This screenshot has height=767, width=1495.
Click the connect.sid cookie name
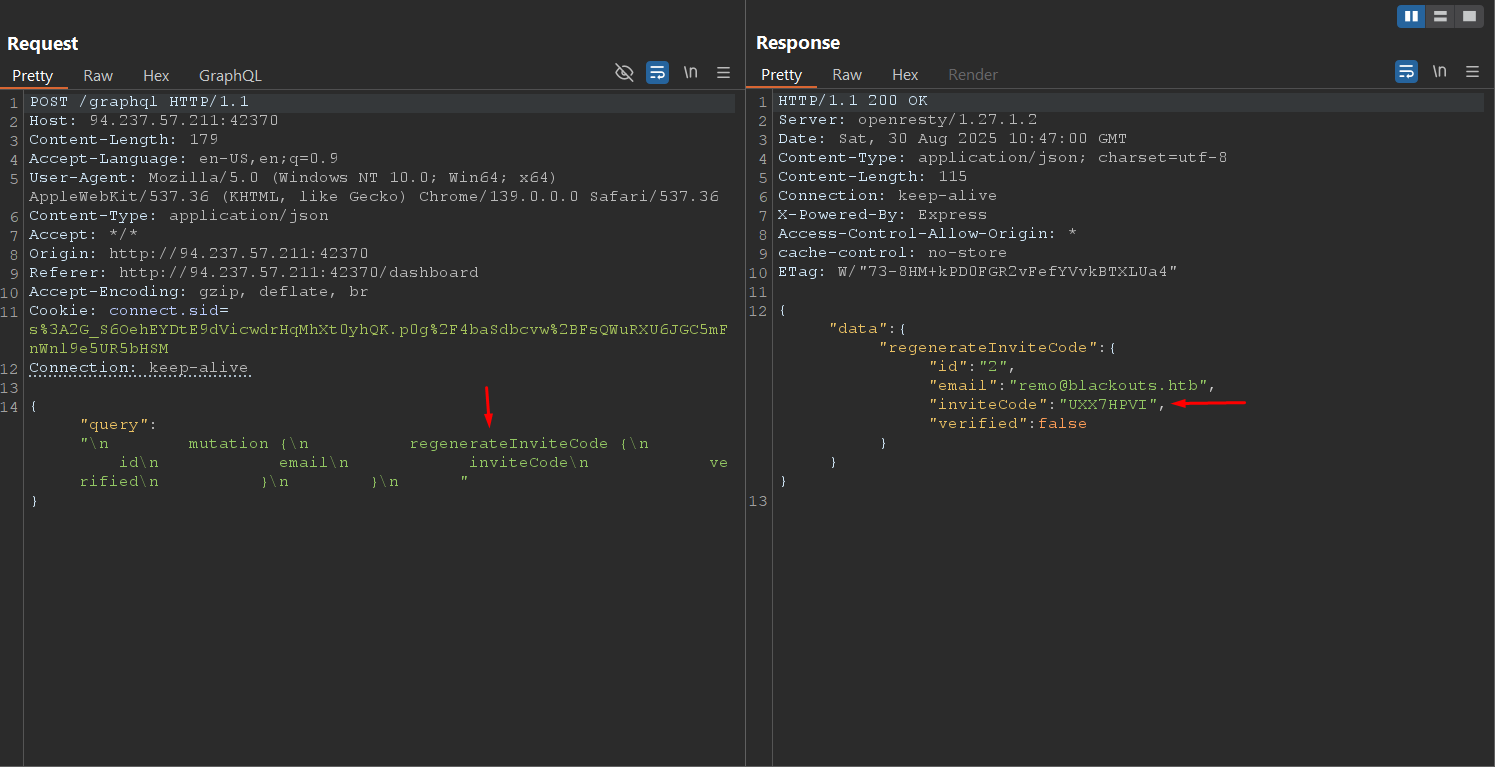click(164, 311)
